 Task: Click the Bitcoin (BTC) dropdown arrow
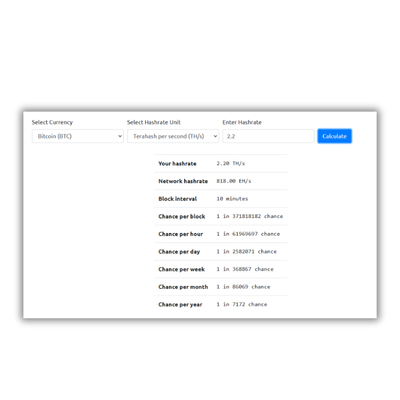click(x=120, y=136)
